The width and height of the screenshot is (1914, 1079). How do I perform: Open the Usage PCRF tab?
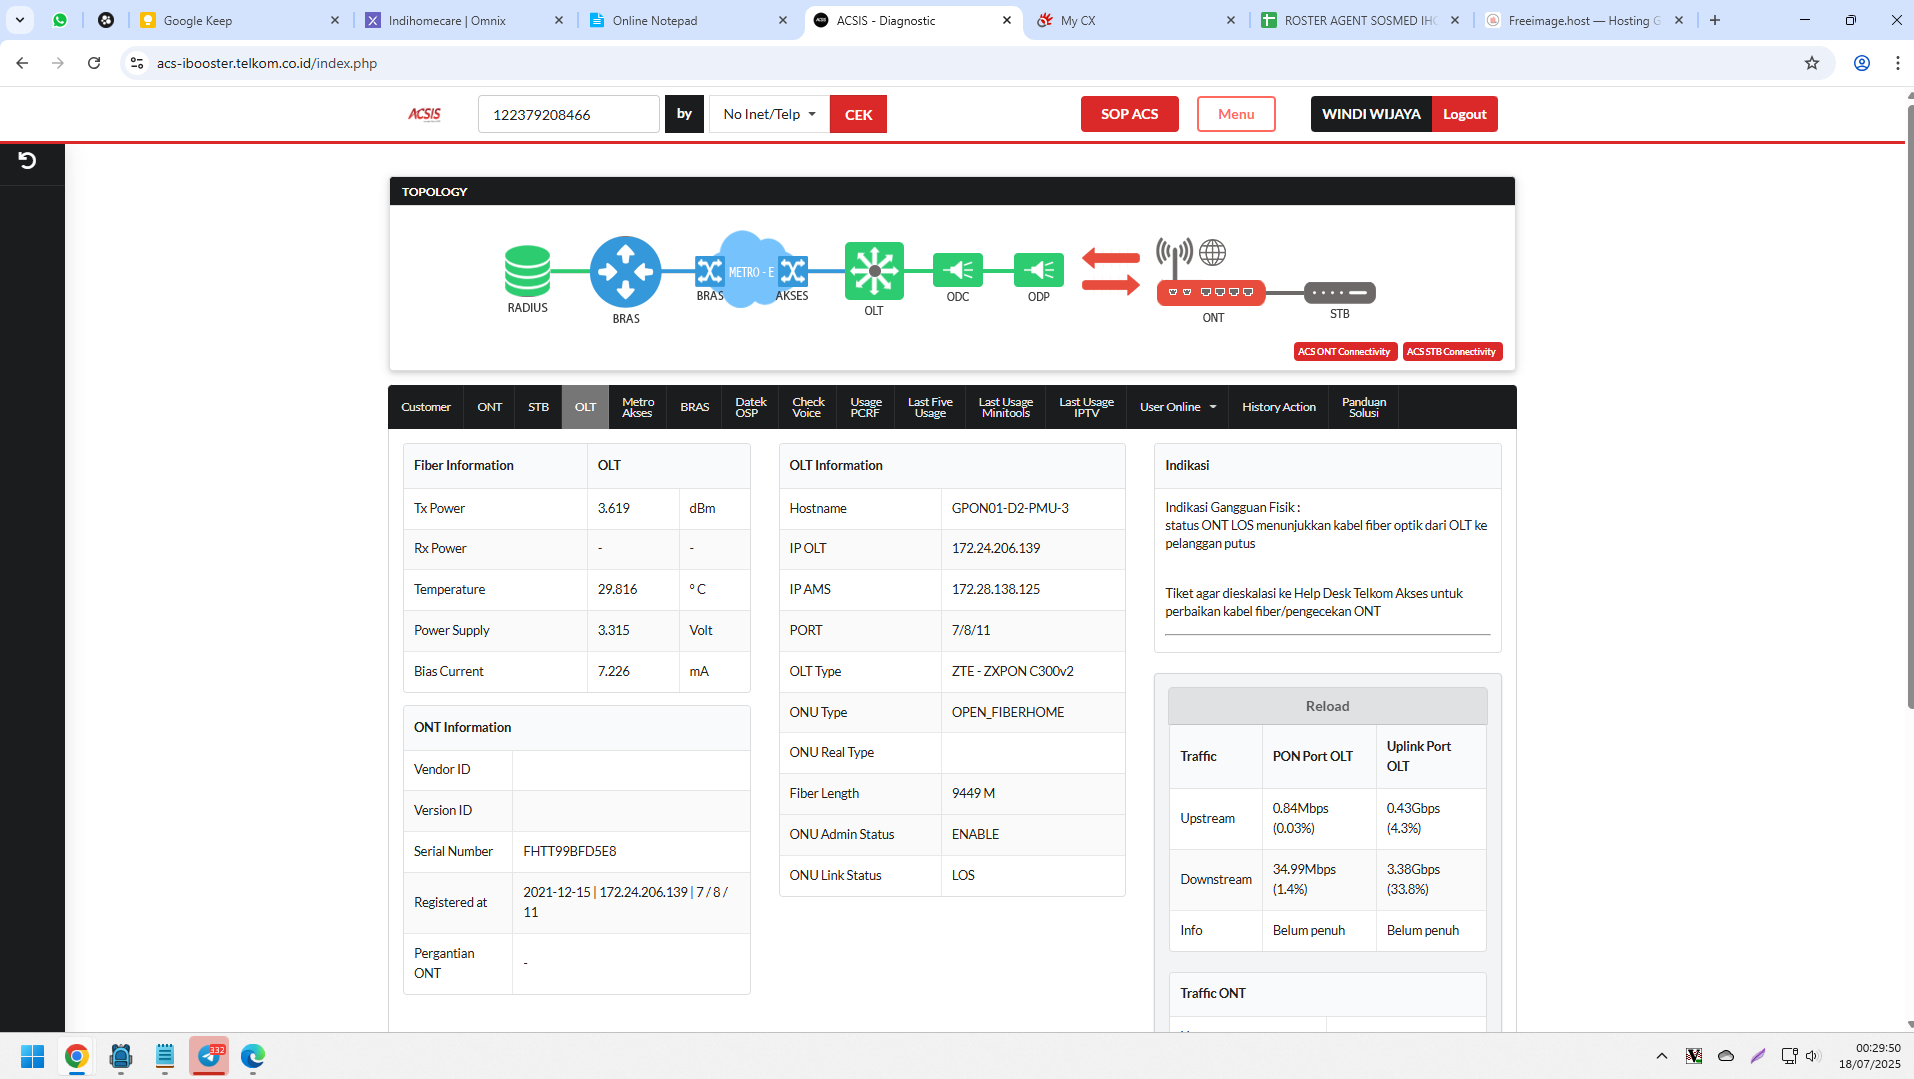pyautogui.click(x=866, y=407)
